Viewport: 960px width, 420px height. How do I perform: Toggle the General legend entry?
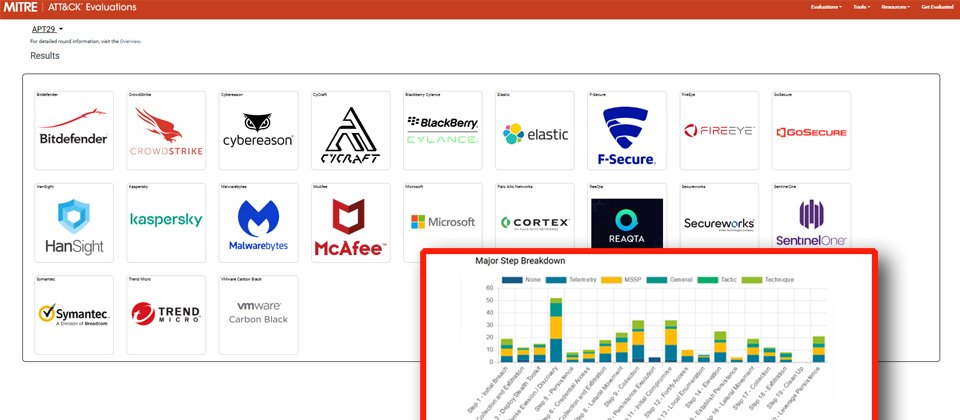pyautogui.click(x=669, y=280)
